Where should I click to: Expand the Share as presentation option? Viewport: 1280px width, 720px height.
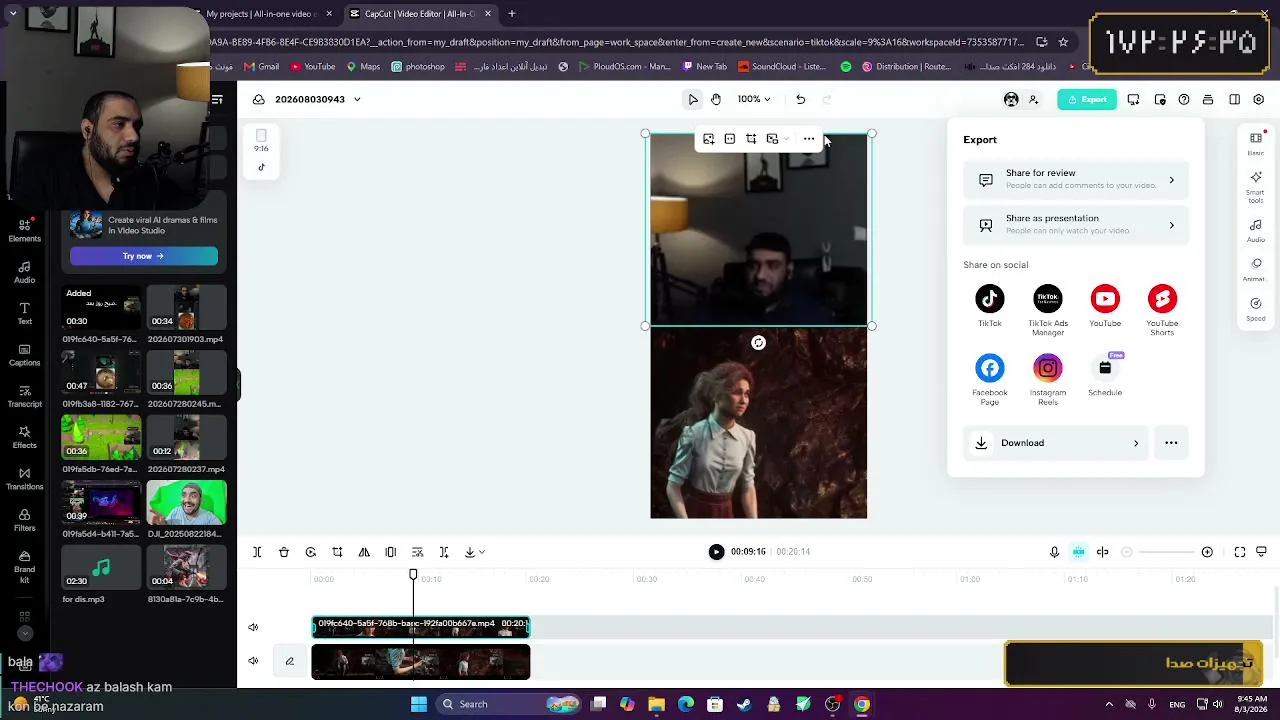1076,225
